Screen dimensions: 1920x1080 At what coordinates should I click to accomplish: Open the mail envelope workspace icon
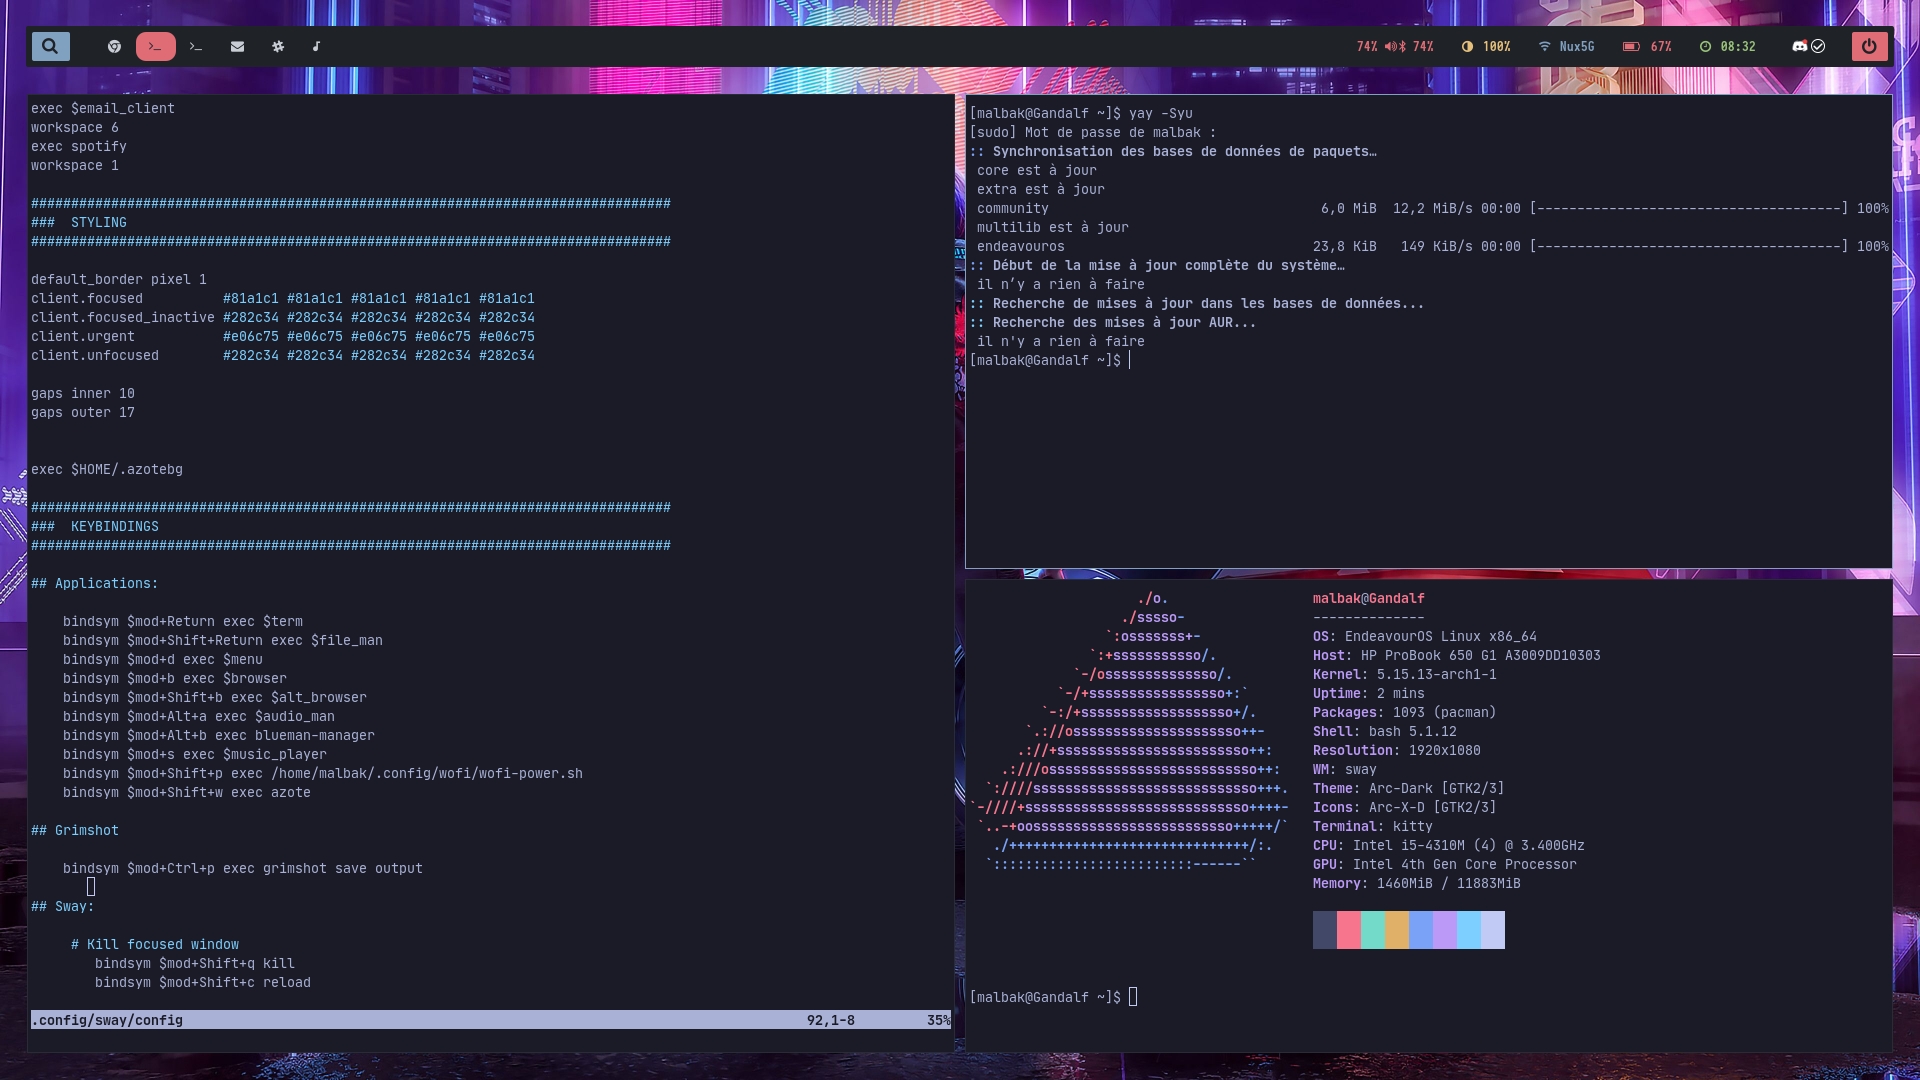click(x=237, y=46)
